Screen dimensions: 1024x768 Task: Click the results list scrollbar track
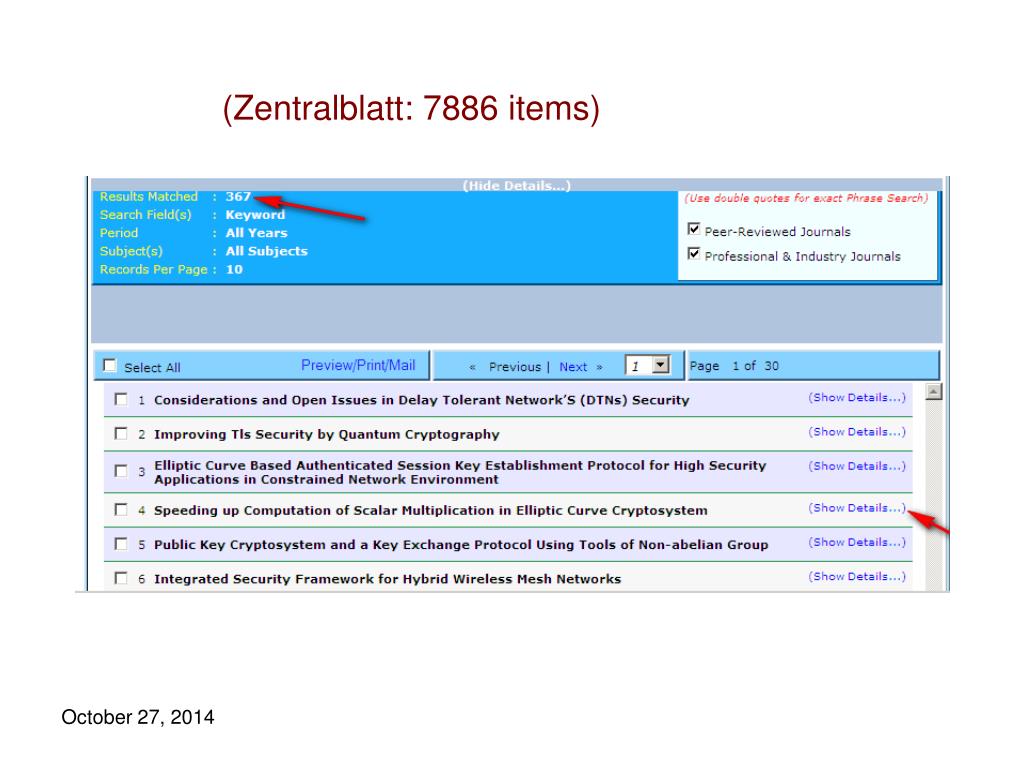934,495
